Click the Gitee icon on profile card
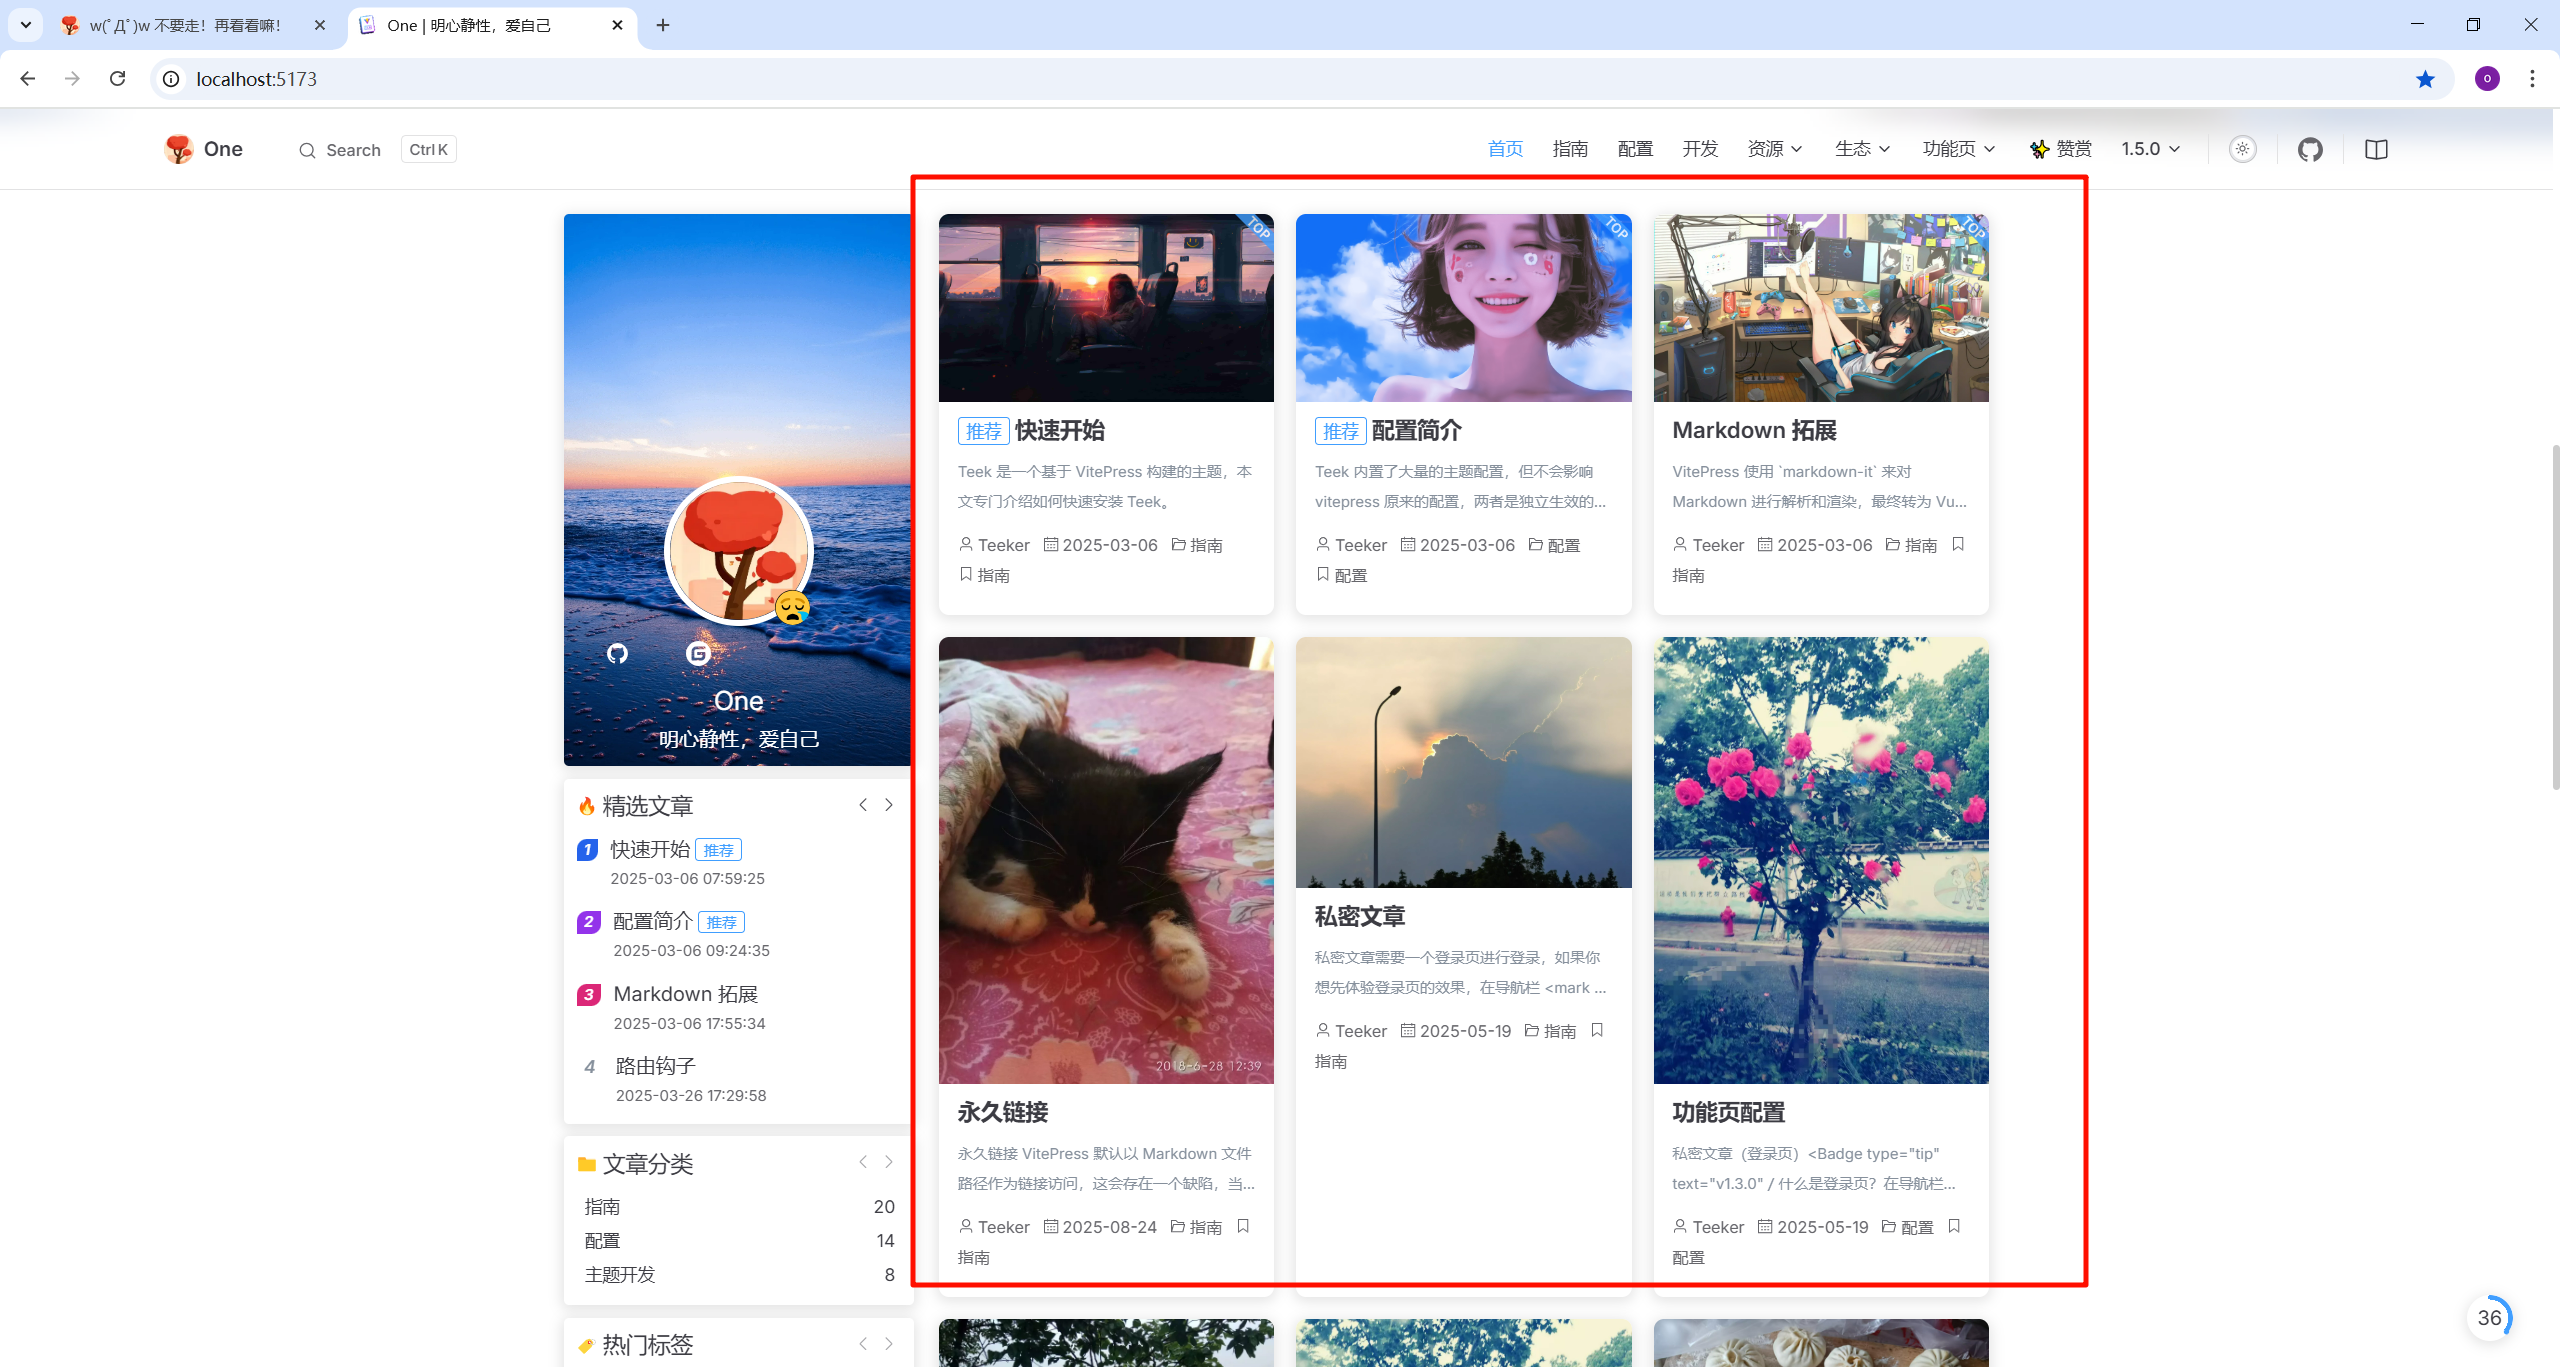 click(x=698, y=653)
